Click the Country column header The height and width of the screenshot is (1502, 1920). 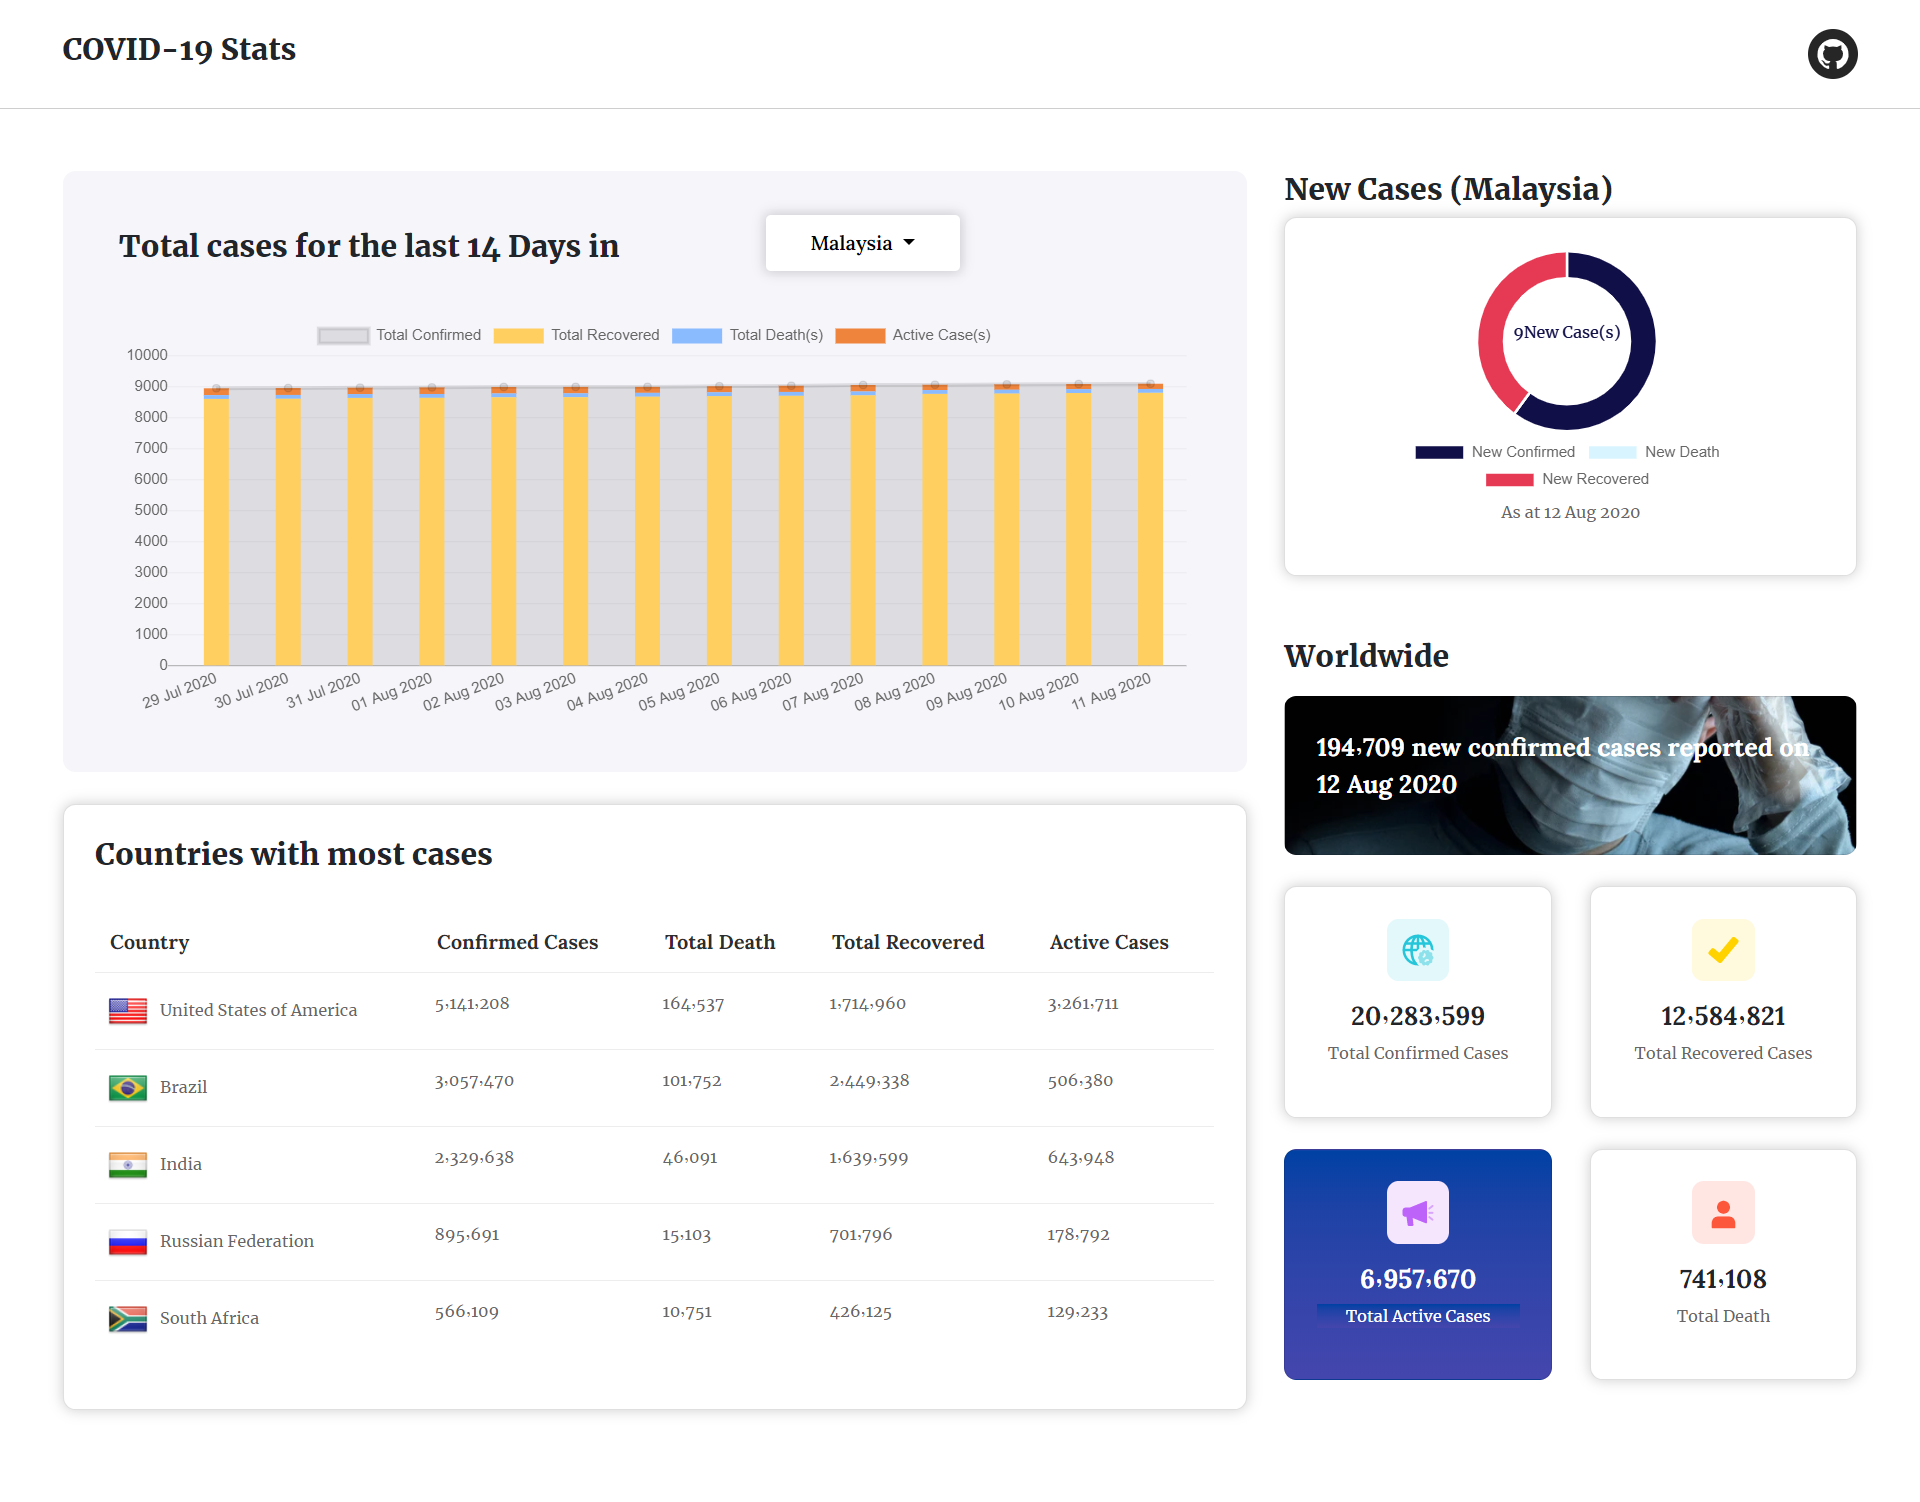coord(149,942)
